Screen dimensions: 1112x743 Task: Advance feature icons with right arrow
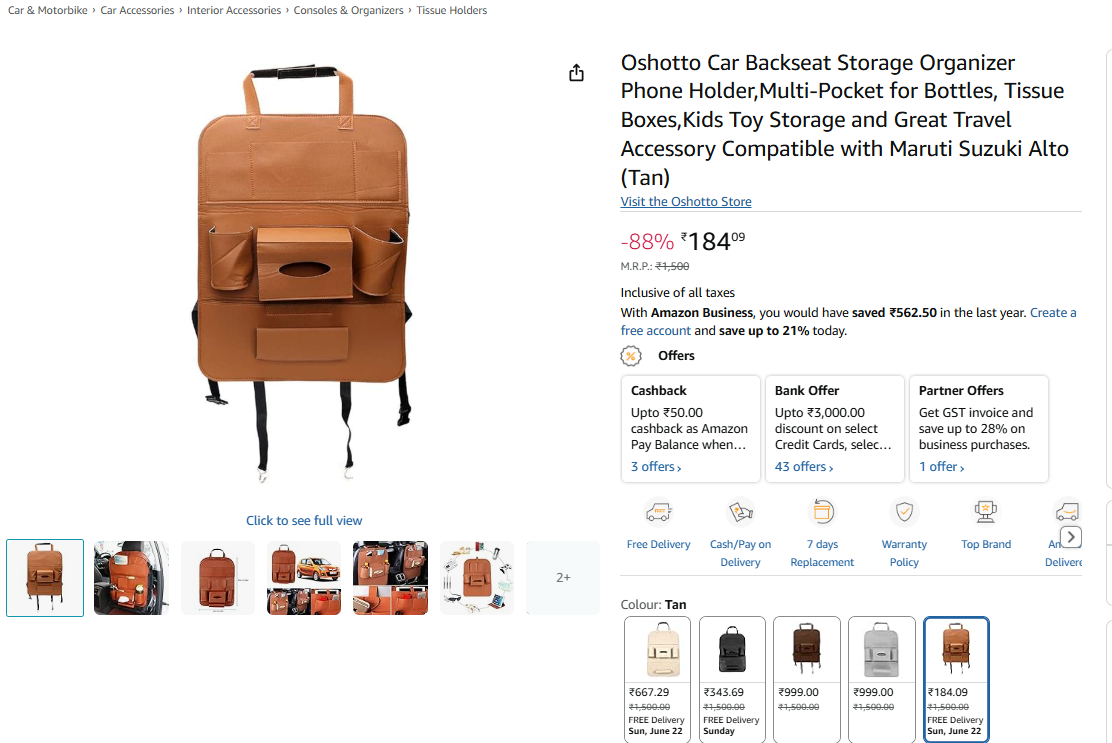1071,537
